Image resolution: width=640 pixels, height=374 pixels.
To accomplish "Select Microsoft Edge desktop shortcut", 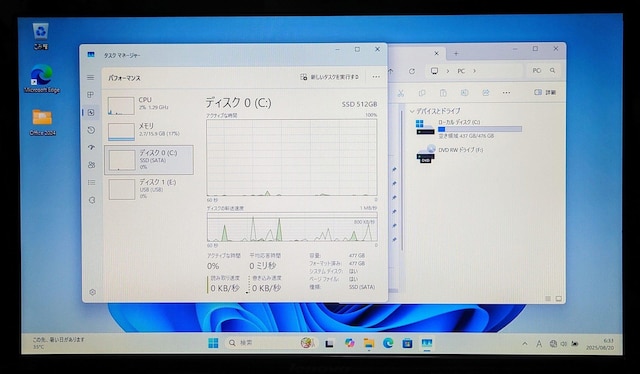I will point(42,79).
